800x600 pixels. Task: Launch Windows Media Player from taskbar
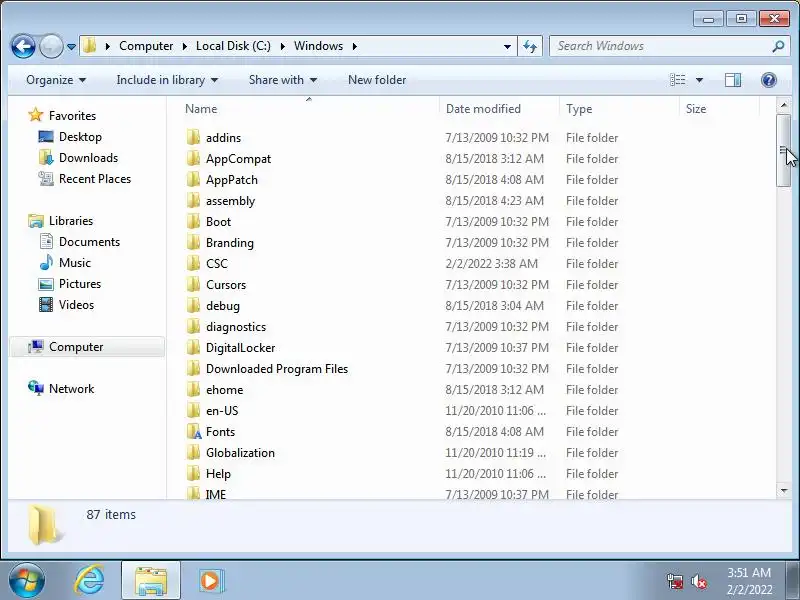pyautogui.click(x=210, y=581)
